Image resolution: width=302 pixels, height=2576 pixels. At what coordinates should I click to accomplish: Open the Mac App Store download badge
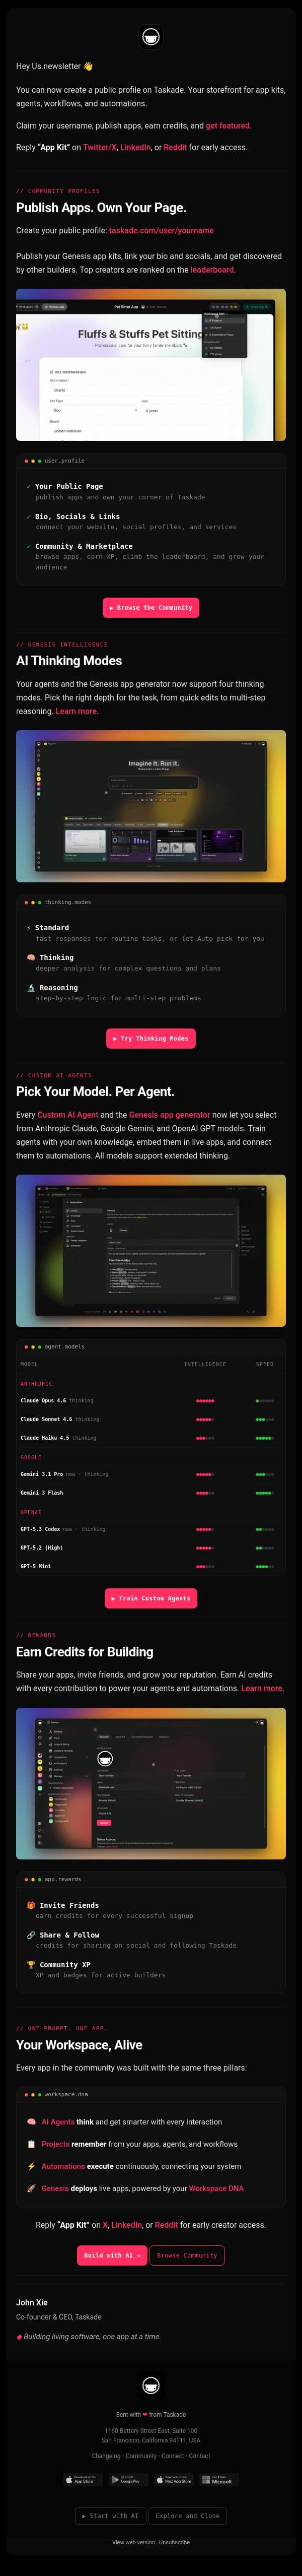click(x=174, y=2479)
